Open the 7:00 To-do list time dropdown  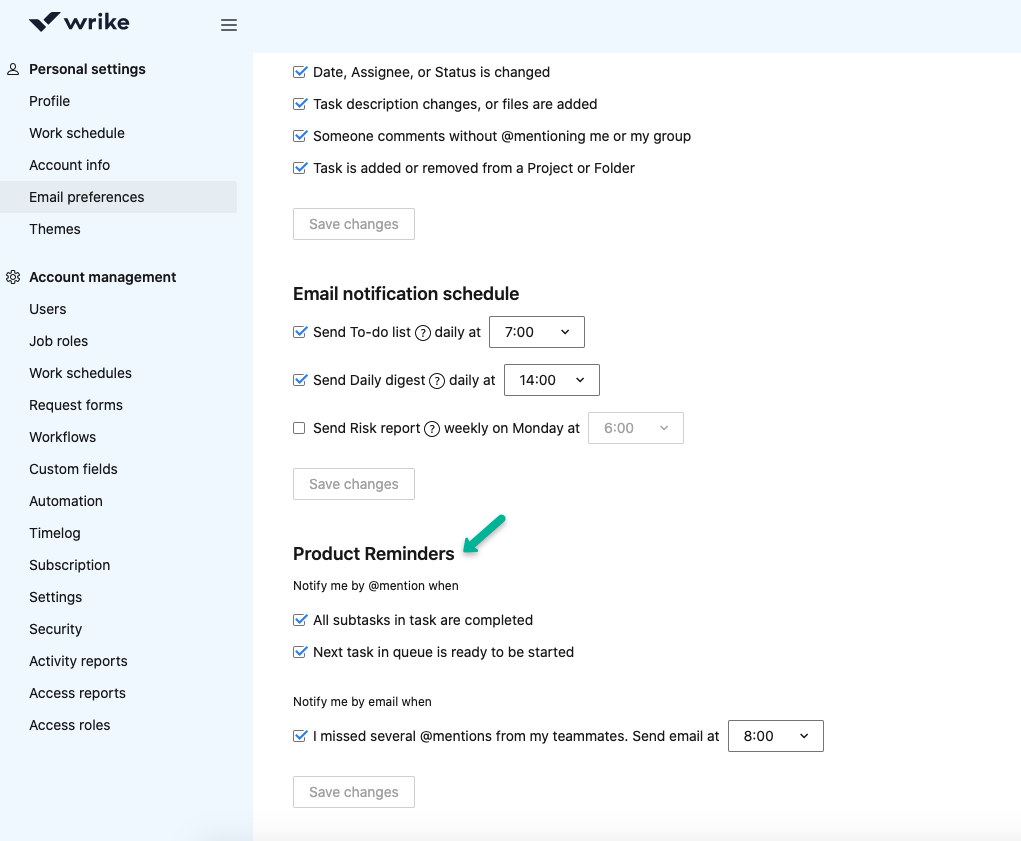(x=537, y=332)
